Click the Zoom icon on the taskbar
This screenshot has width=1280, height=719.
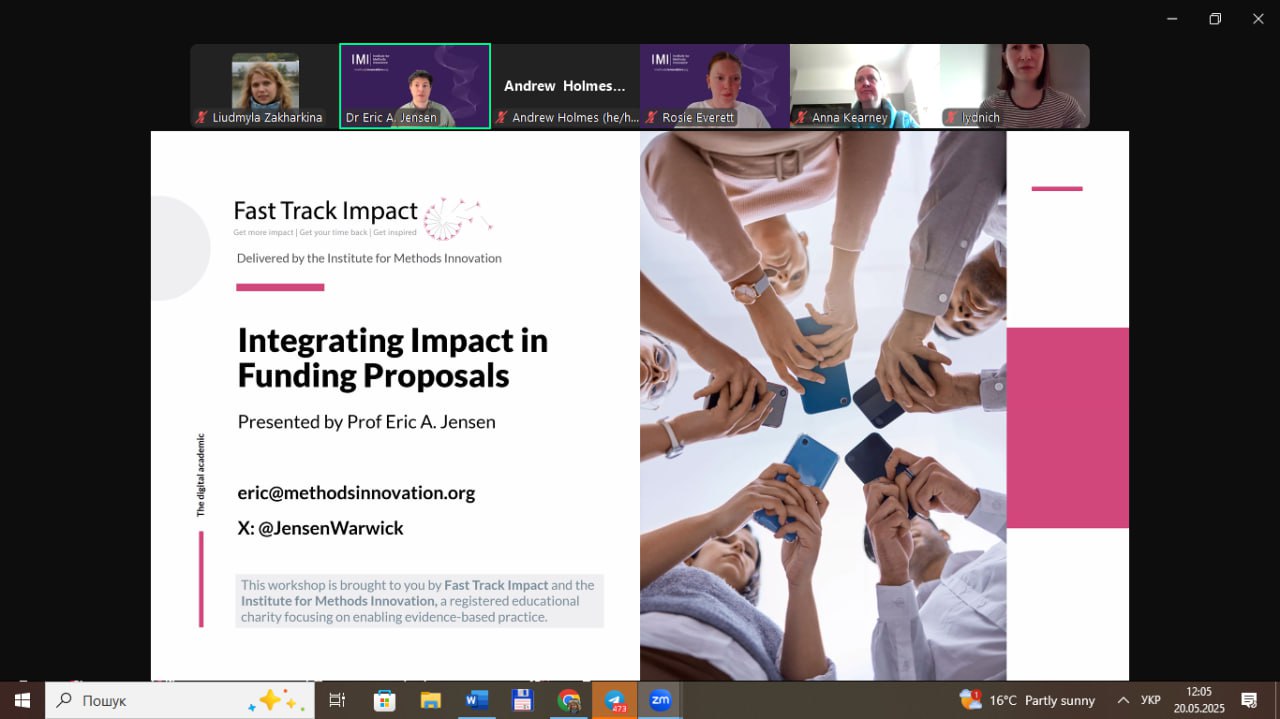tap(660, 700)
